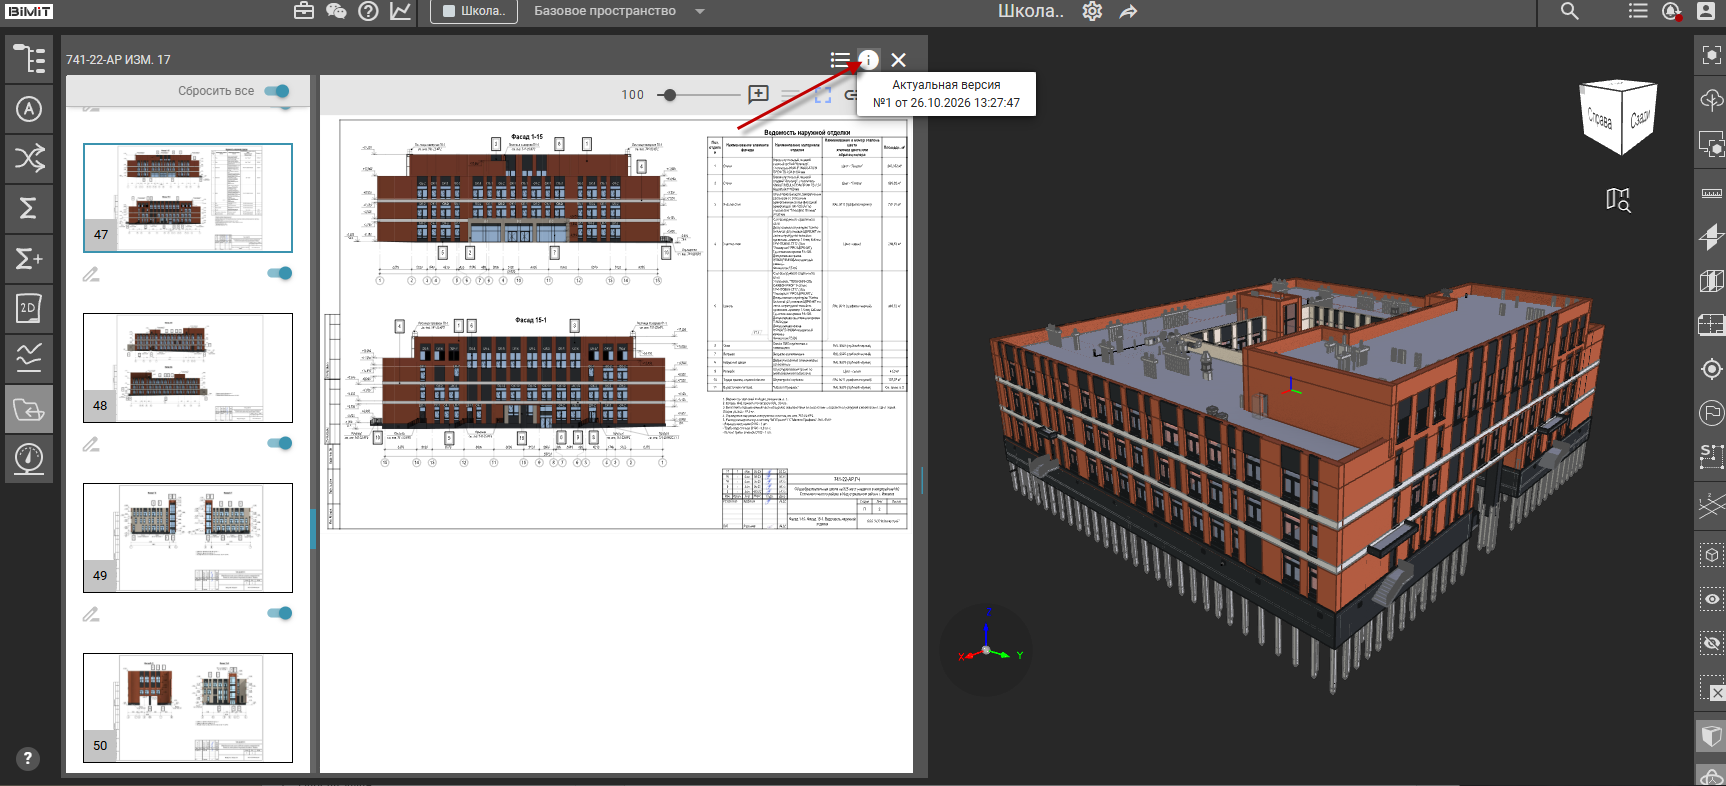Open help from the top bar question mark
Image resolution: width=1726 pixels, height=786 pixels.
point(368,11)
